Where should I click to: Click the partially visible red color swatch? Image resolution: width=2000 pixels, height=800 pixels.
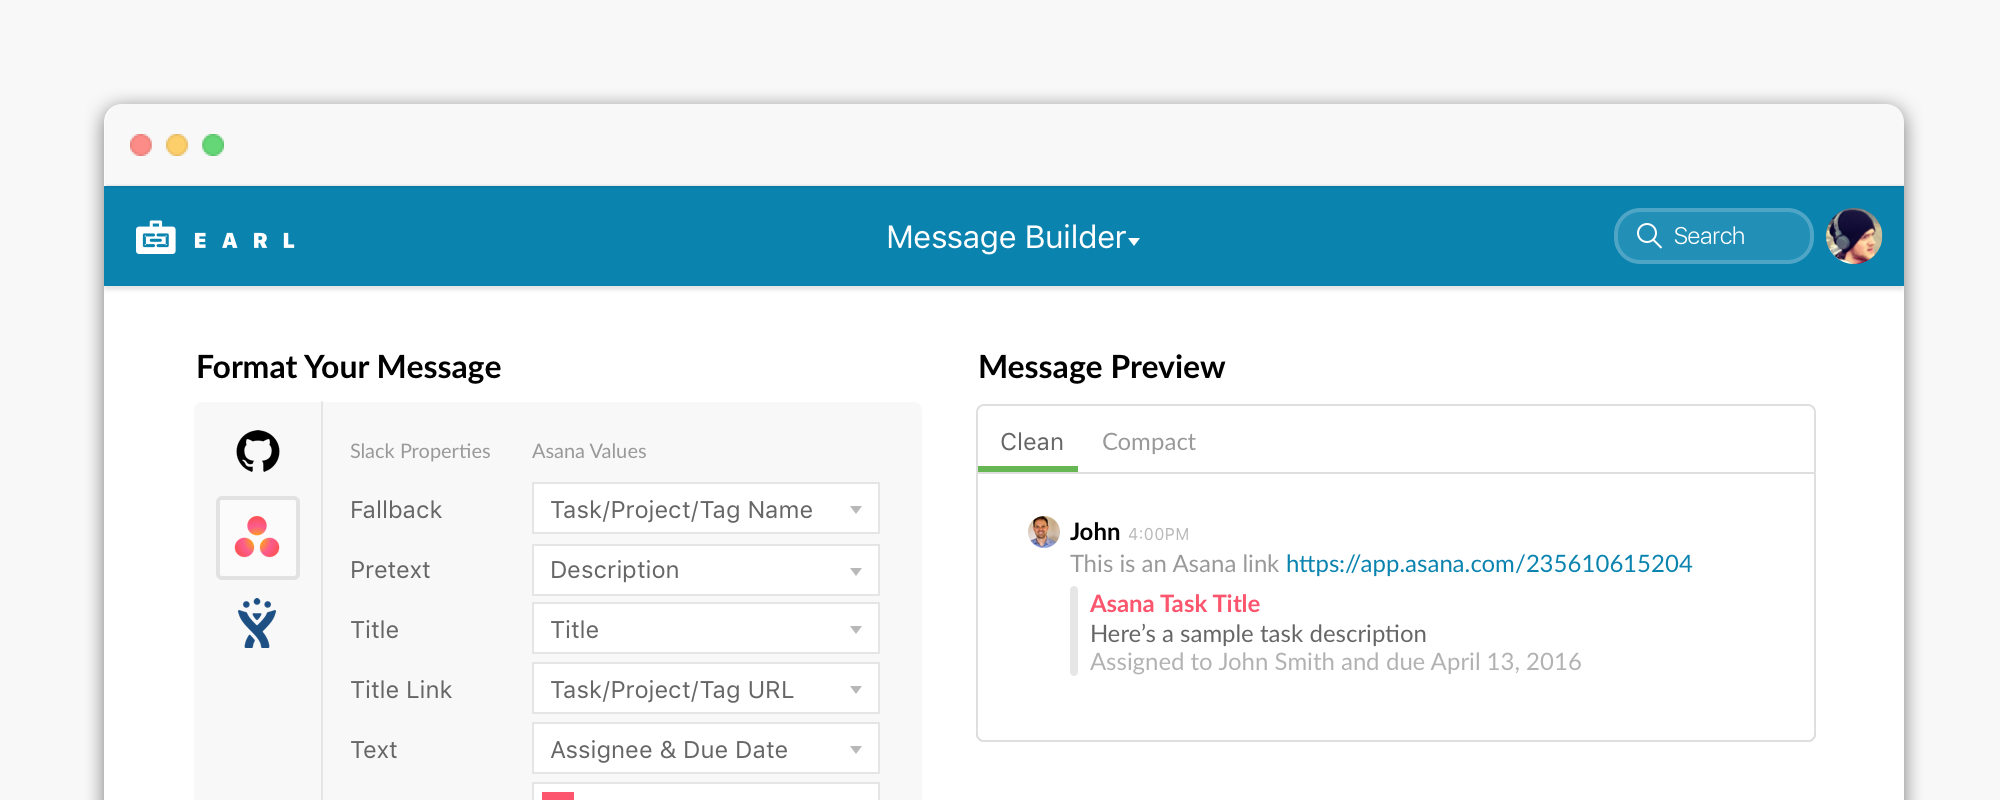pyautogui.click(x=558, y=795)
